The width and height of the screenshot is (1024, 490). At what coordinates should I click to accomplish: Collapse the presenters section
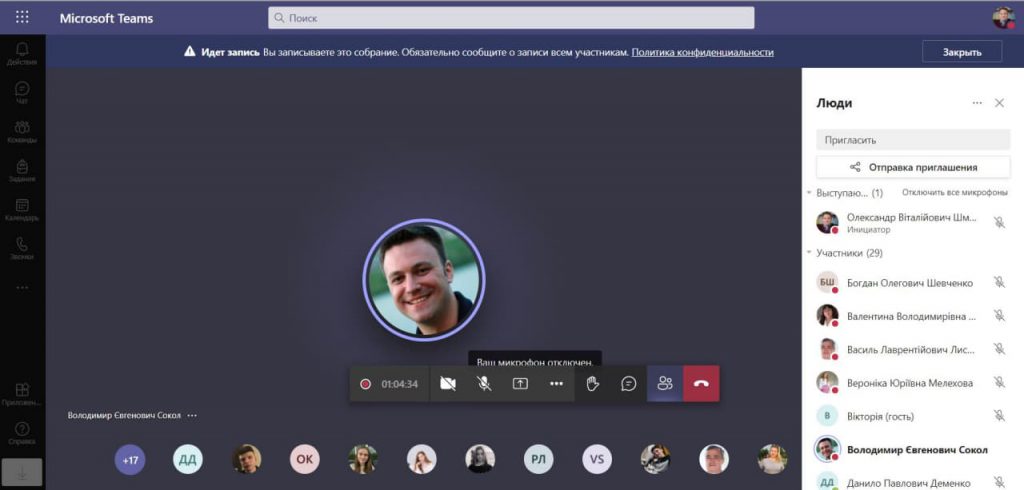point(810,193)
